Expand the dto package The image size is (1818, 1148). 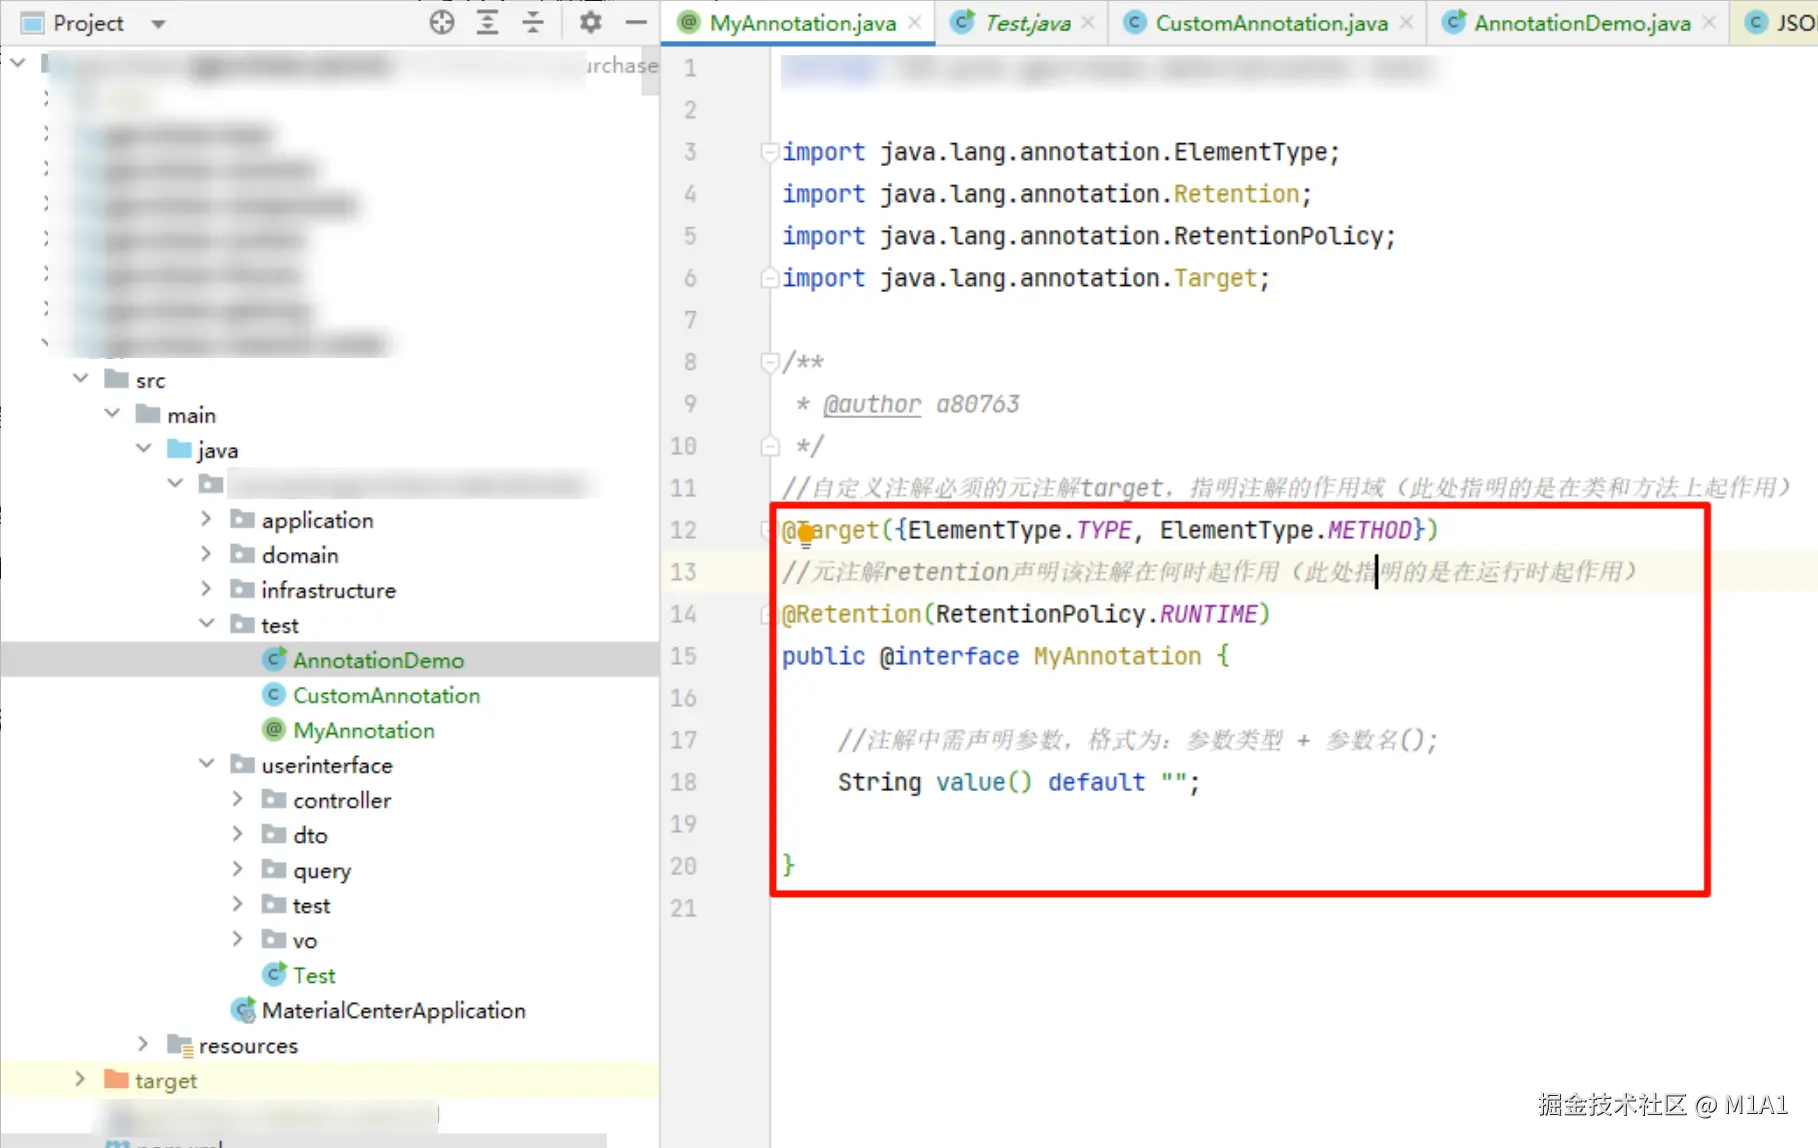[x=237, y=834]
